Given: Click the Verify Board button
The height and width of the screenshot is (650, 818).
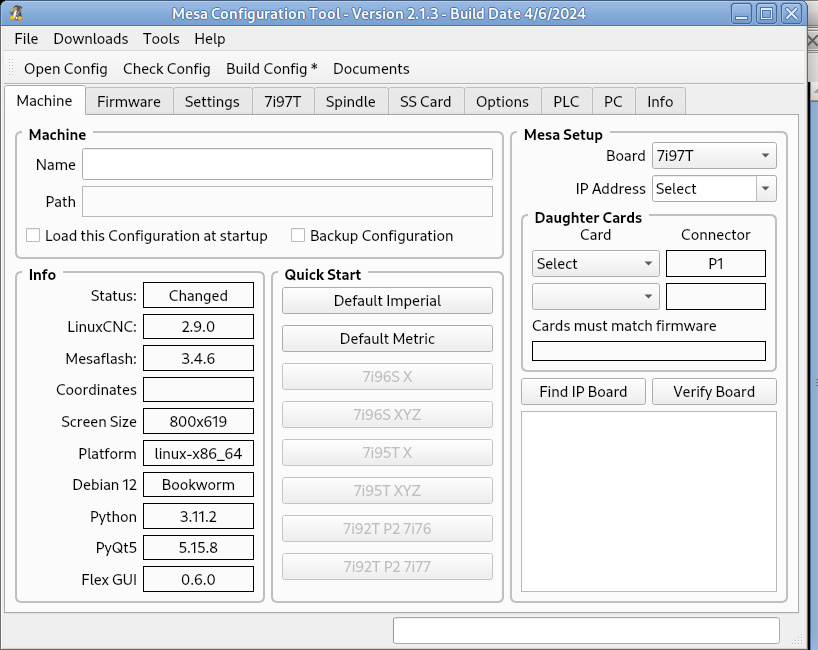Looking at the screenshot, I should click(x=714, y=392).
